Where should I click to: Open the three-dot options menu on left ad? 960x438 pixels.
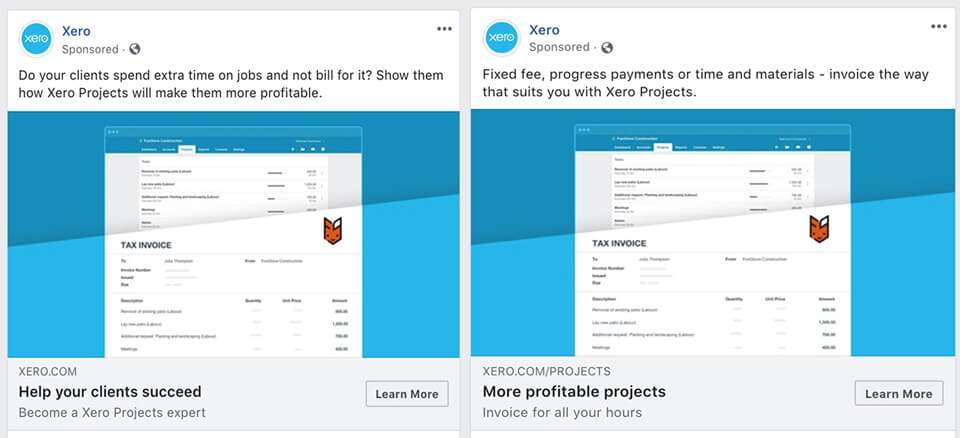click(444, 29)
